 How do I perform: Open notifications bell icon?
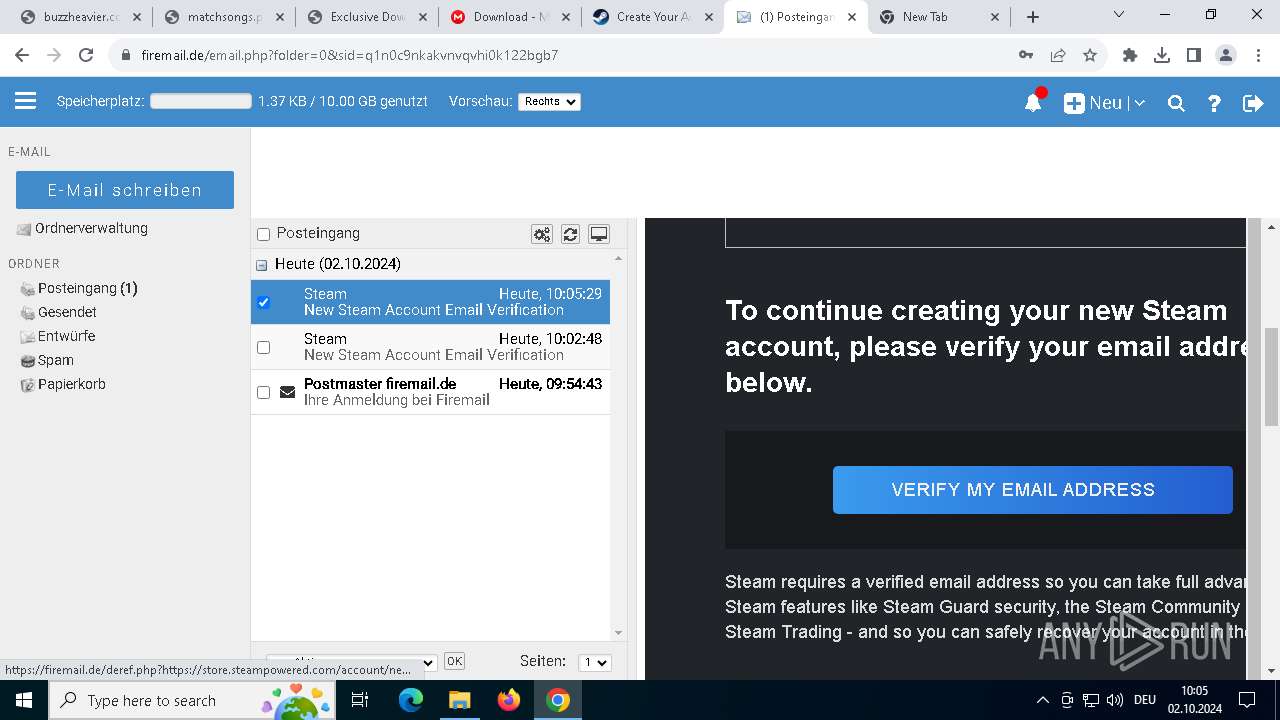[x=1034, y=102]
